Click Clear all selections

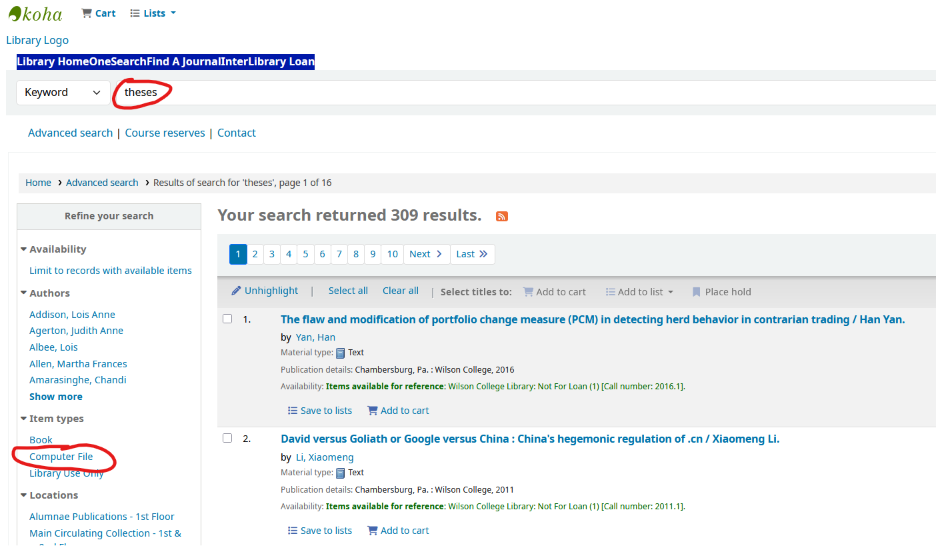pyautogui.click(x=401, y=291)
